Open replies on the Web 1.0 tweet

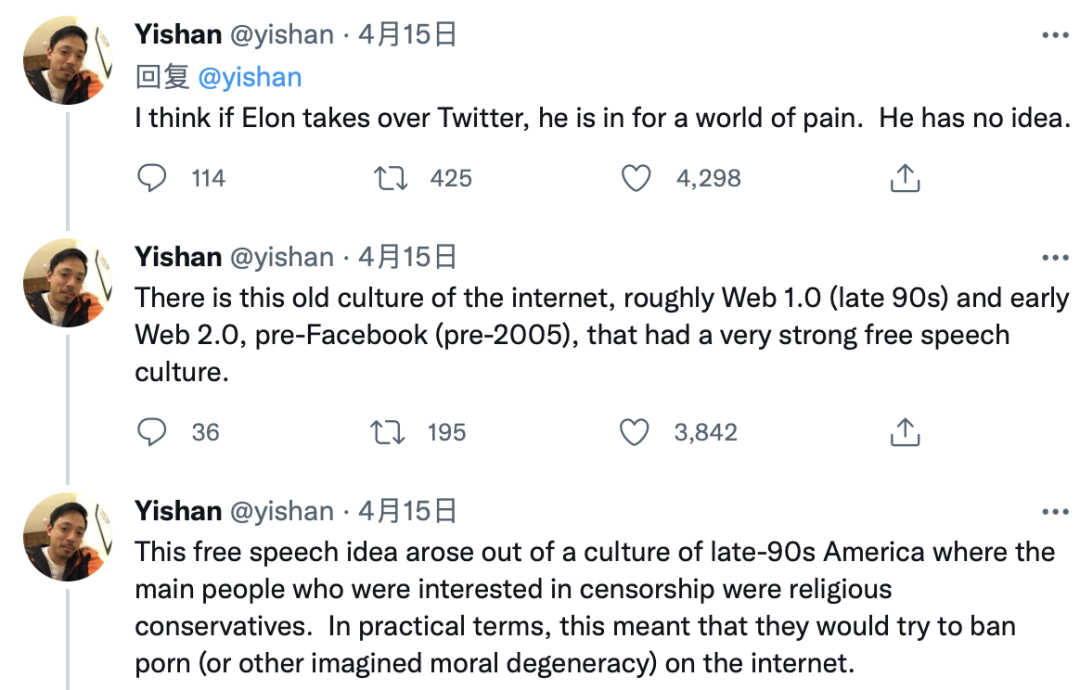click(x=152, y=432)
